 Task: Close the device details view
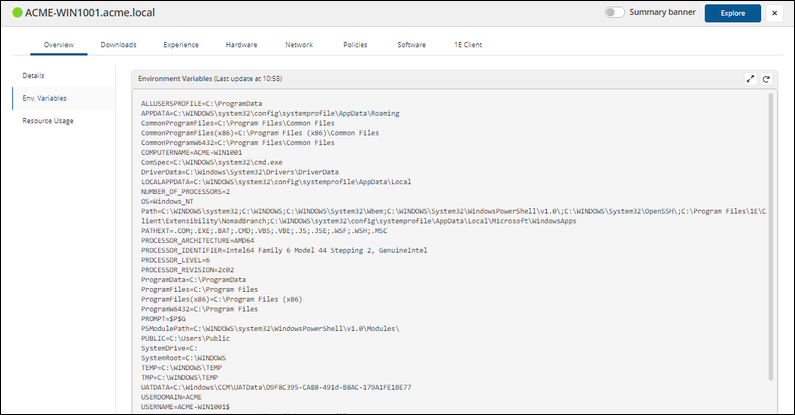[x=774, y=13]
